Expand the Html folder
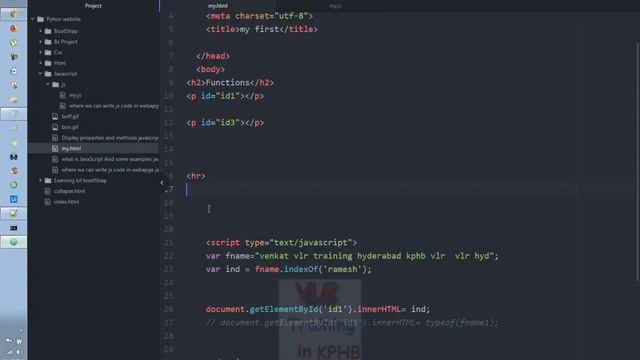The height and width of the screenshot is (360, 640). 40,63
